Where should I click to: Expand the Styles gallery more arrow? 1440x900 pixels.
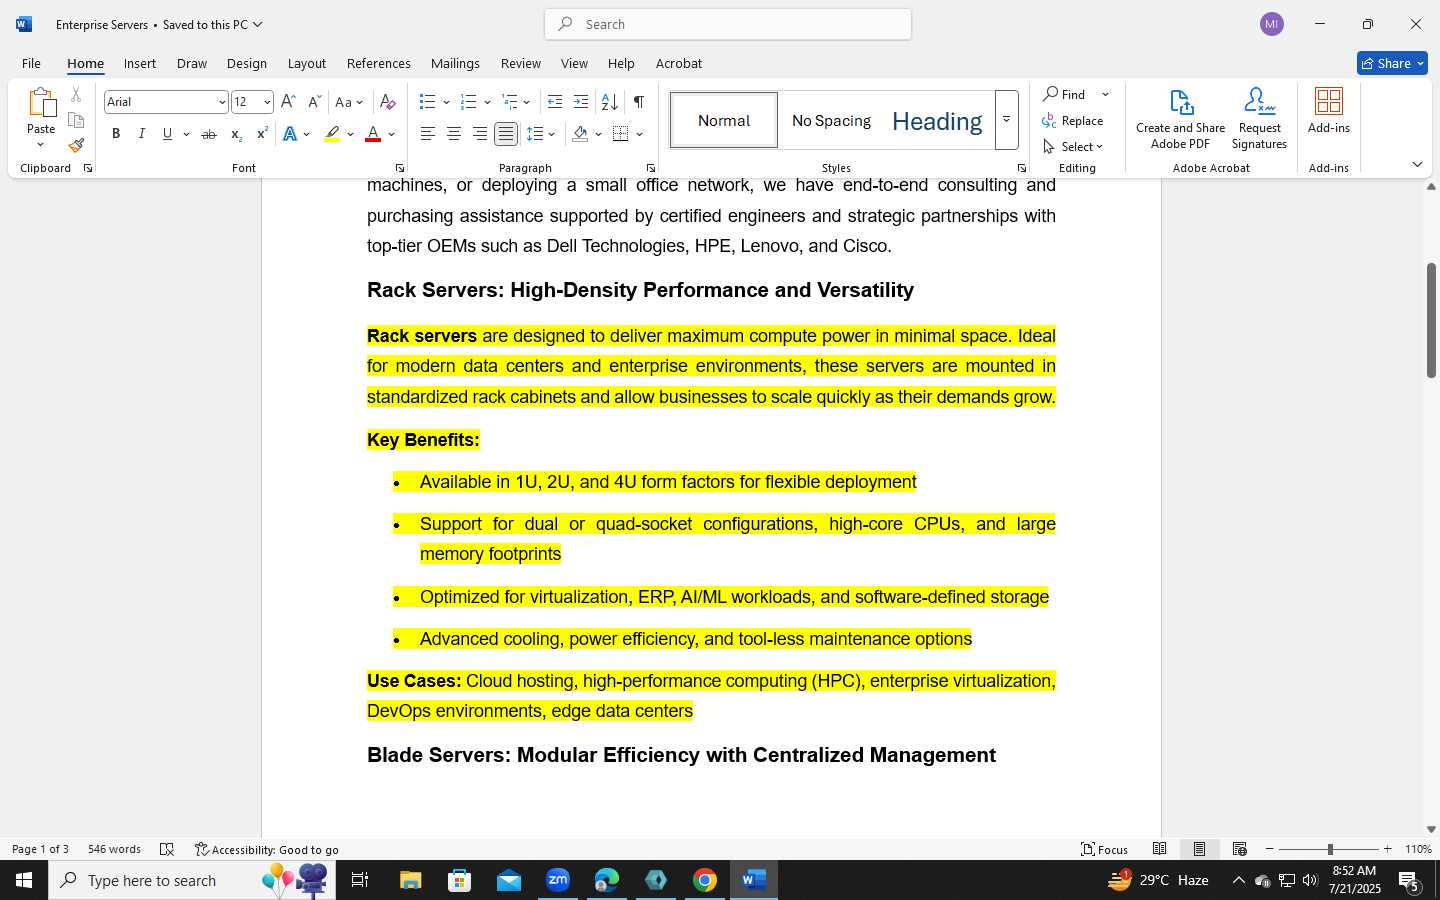click(x=1007, y=120)
